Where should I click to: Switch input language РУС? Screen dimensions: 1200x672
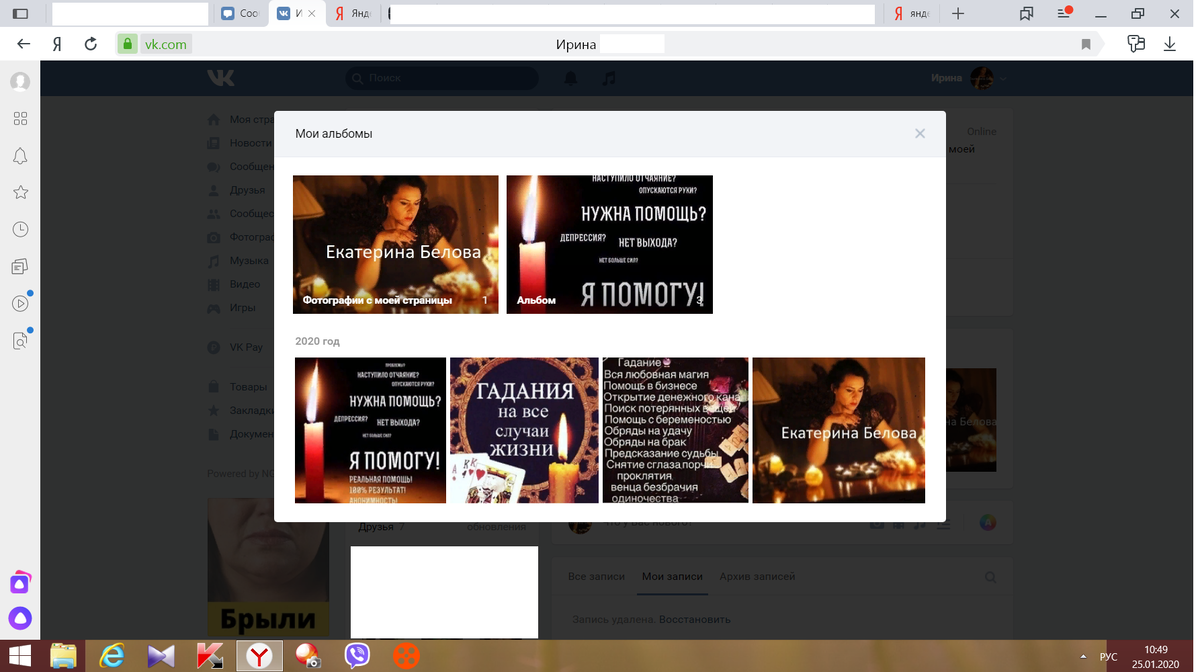1108,657
